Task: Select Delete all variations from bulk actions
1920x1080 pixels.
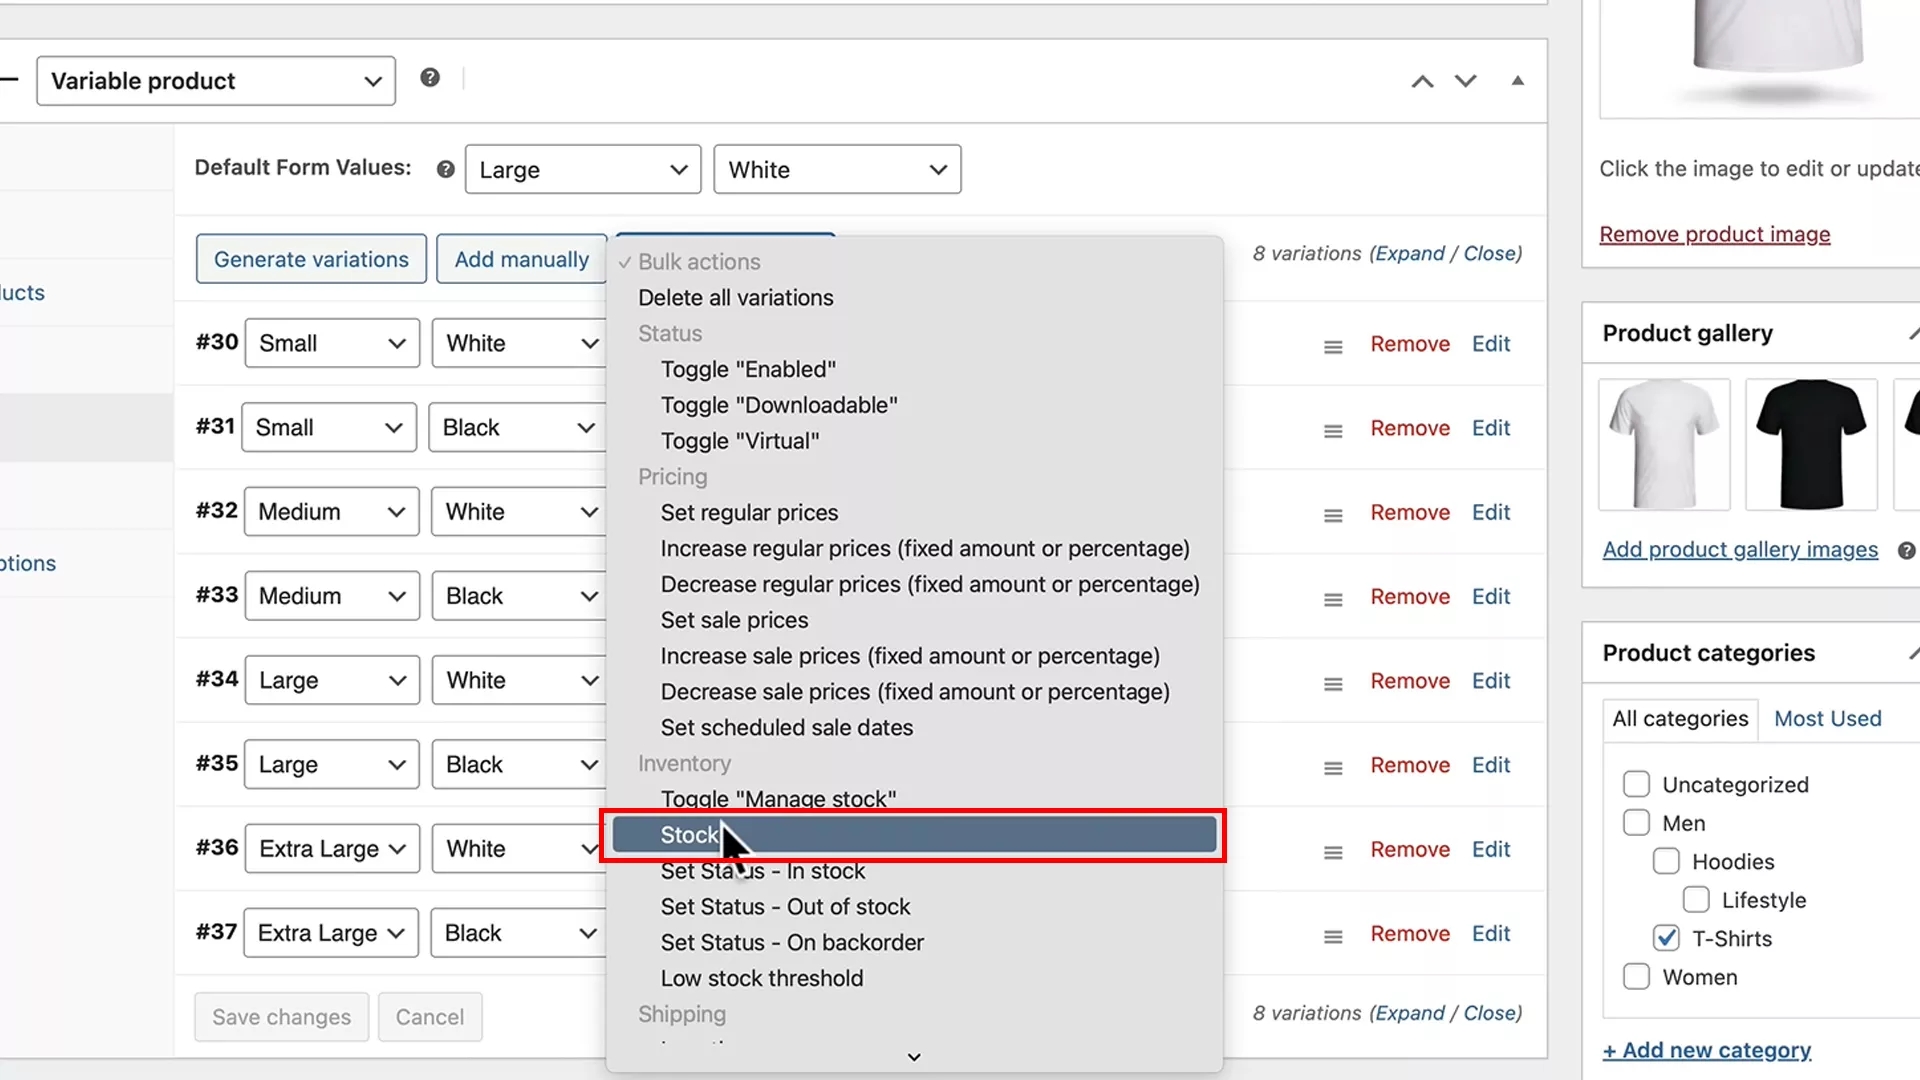Action: click(735, 297)
